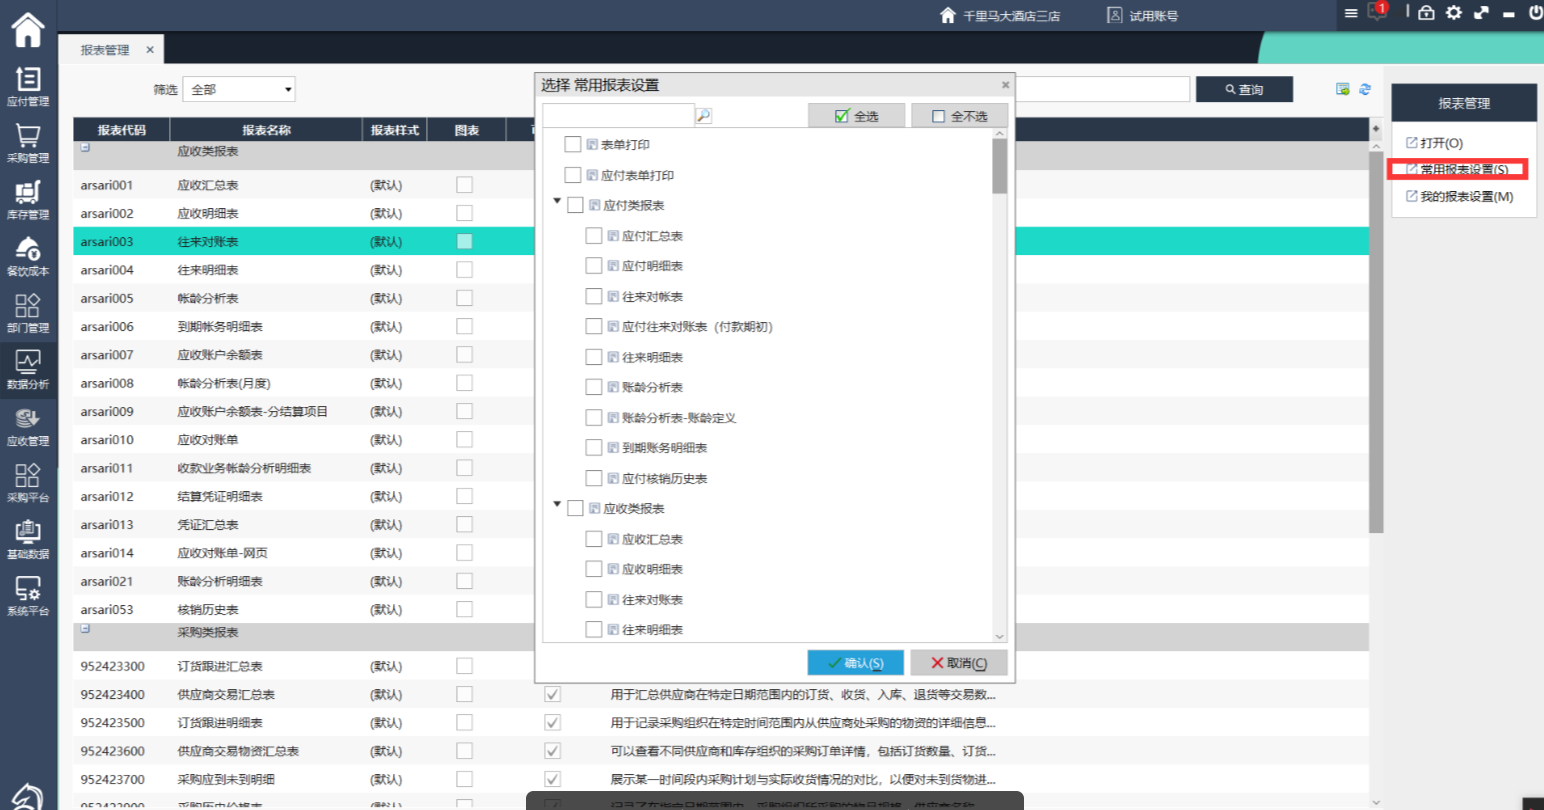Switch to the 报表管理 tab
Viewport: 1544px width, 810px height.
click(105, 50)
